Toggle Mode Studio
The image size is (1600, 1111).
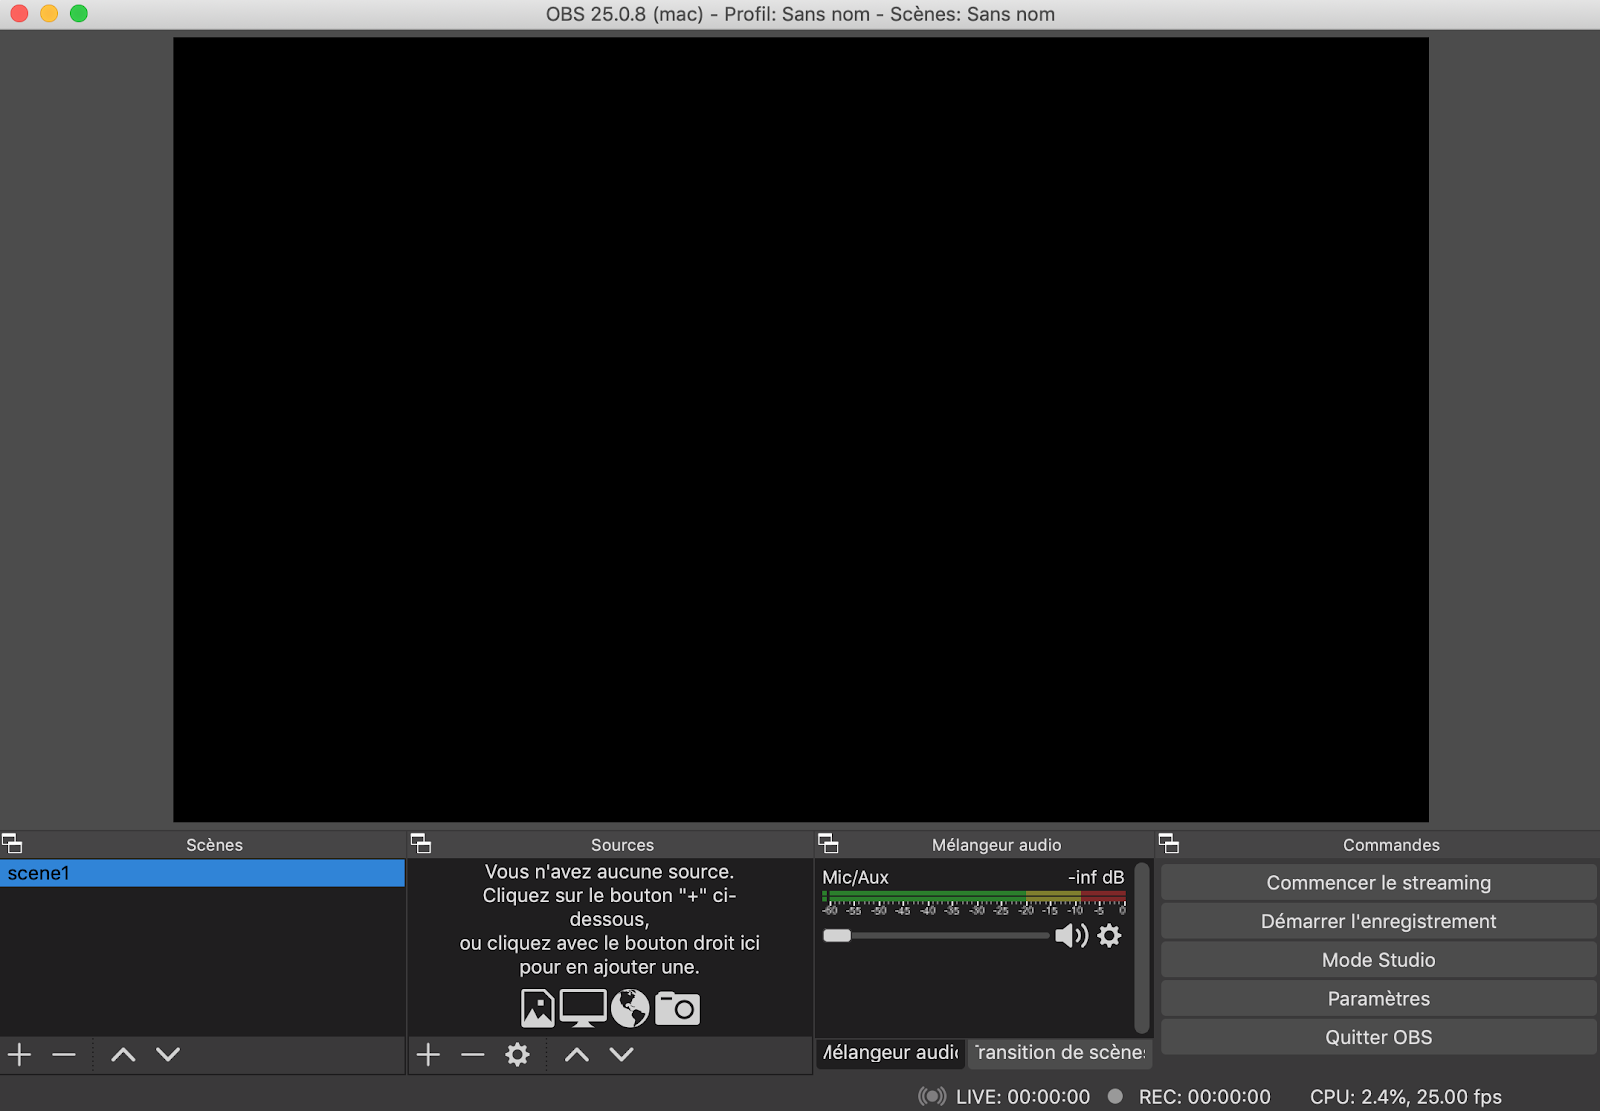tap(1378, 960)
